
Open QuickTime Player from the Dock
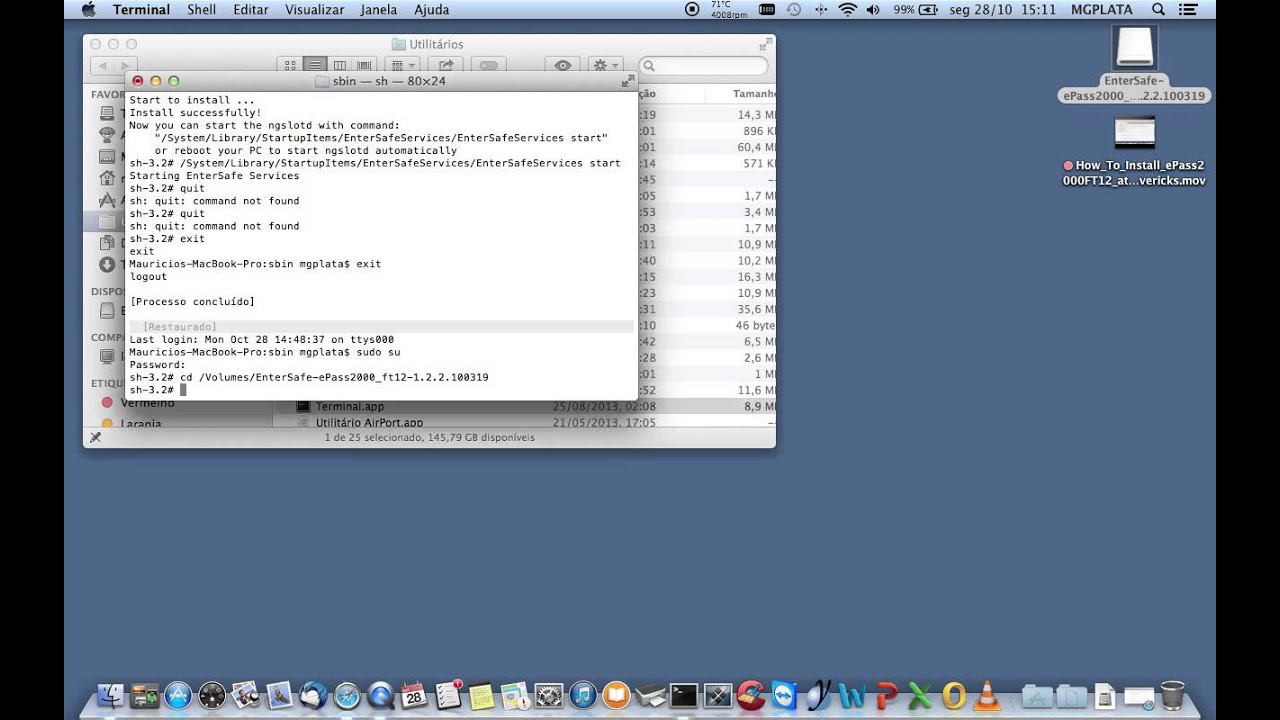(x=381, y=695)
